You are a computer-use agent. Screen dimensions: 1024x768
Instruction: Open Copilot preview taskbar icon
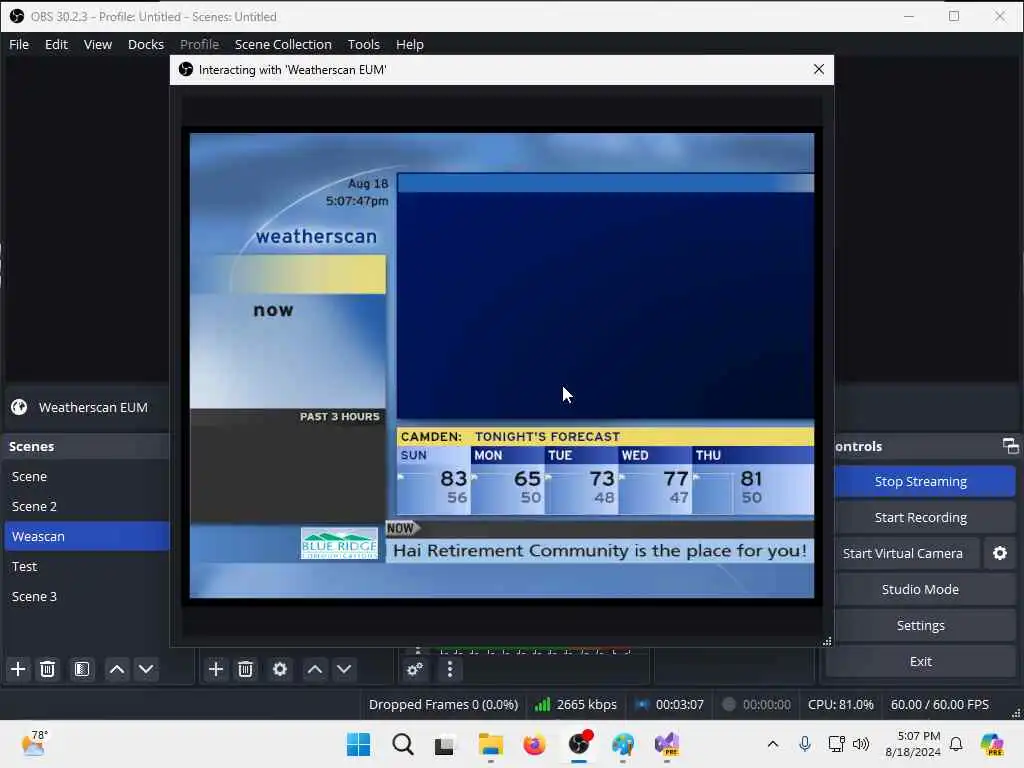992,744
